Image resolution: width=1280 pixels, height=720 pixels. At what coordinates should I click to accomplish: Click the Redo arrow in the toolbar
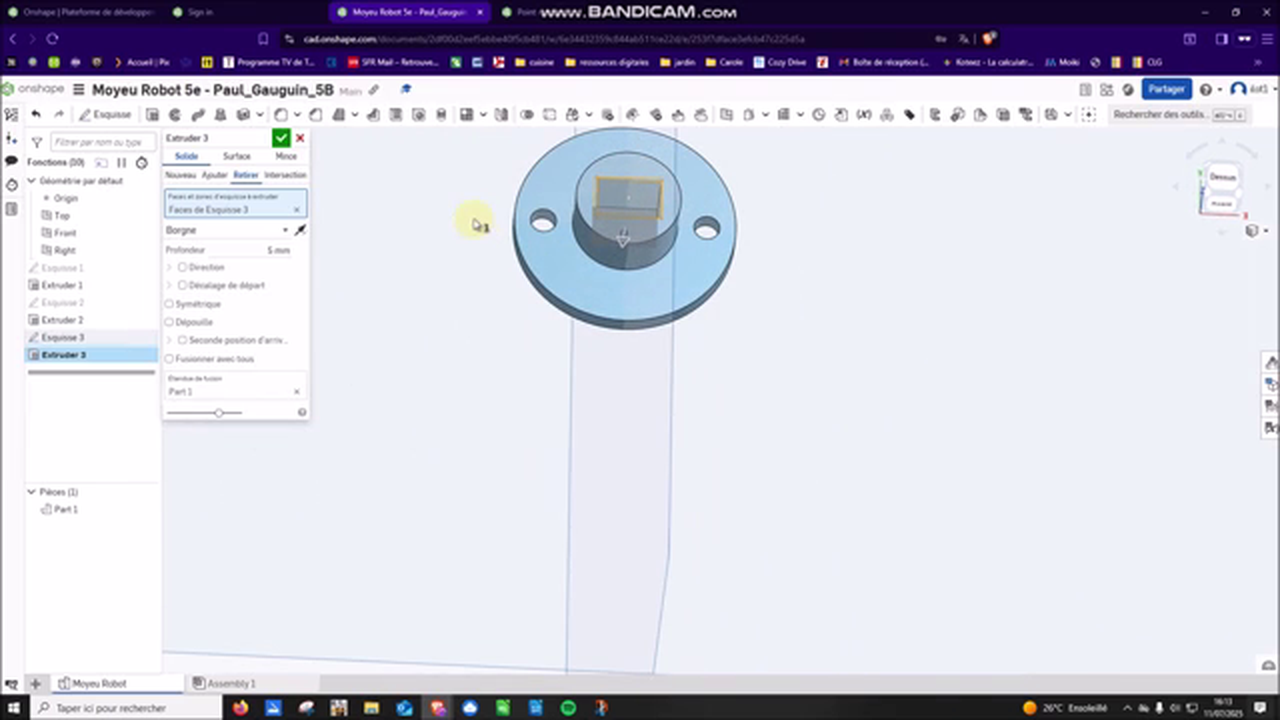click(x=58, y=113)
